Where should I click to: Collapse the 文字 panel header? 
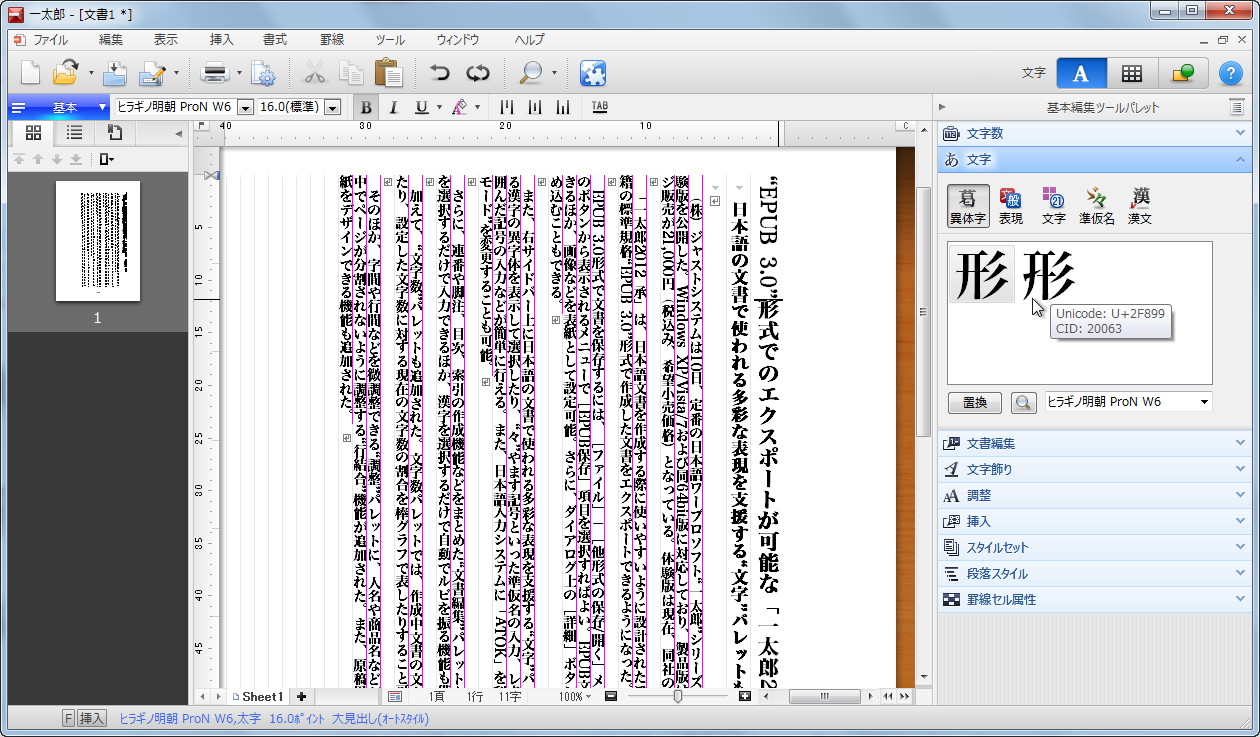1094,159
